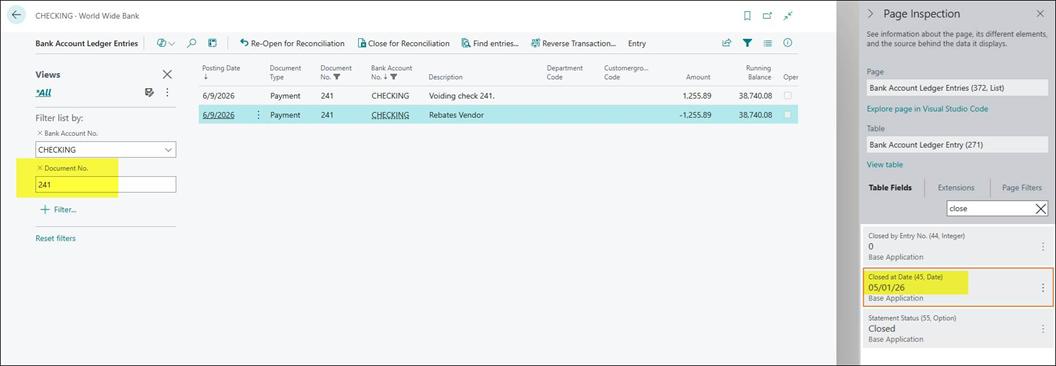The width and height of the screenshot is (1056, 366).
Task: Clear the 'close' search in Page Inspection
Action: click(x=1041, y=209)
